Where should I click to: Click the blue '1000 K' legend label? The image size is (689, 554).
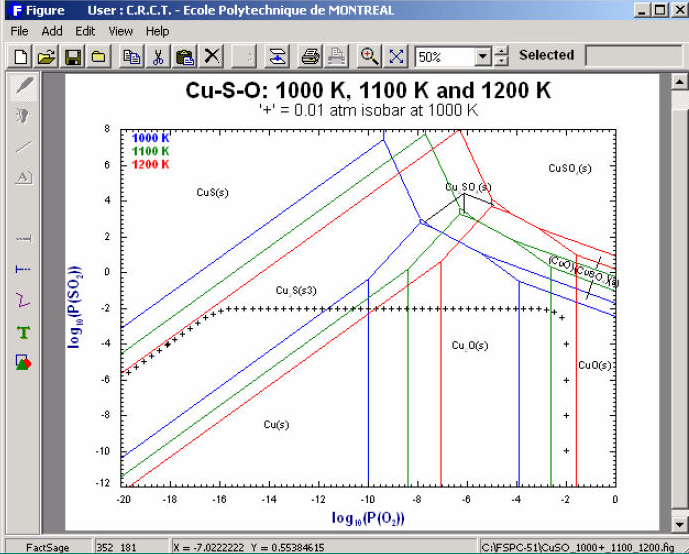pyautogui.click(x=151, y=138)
